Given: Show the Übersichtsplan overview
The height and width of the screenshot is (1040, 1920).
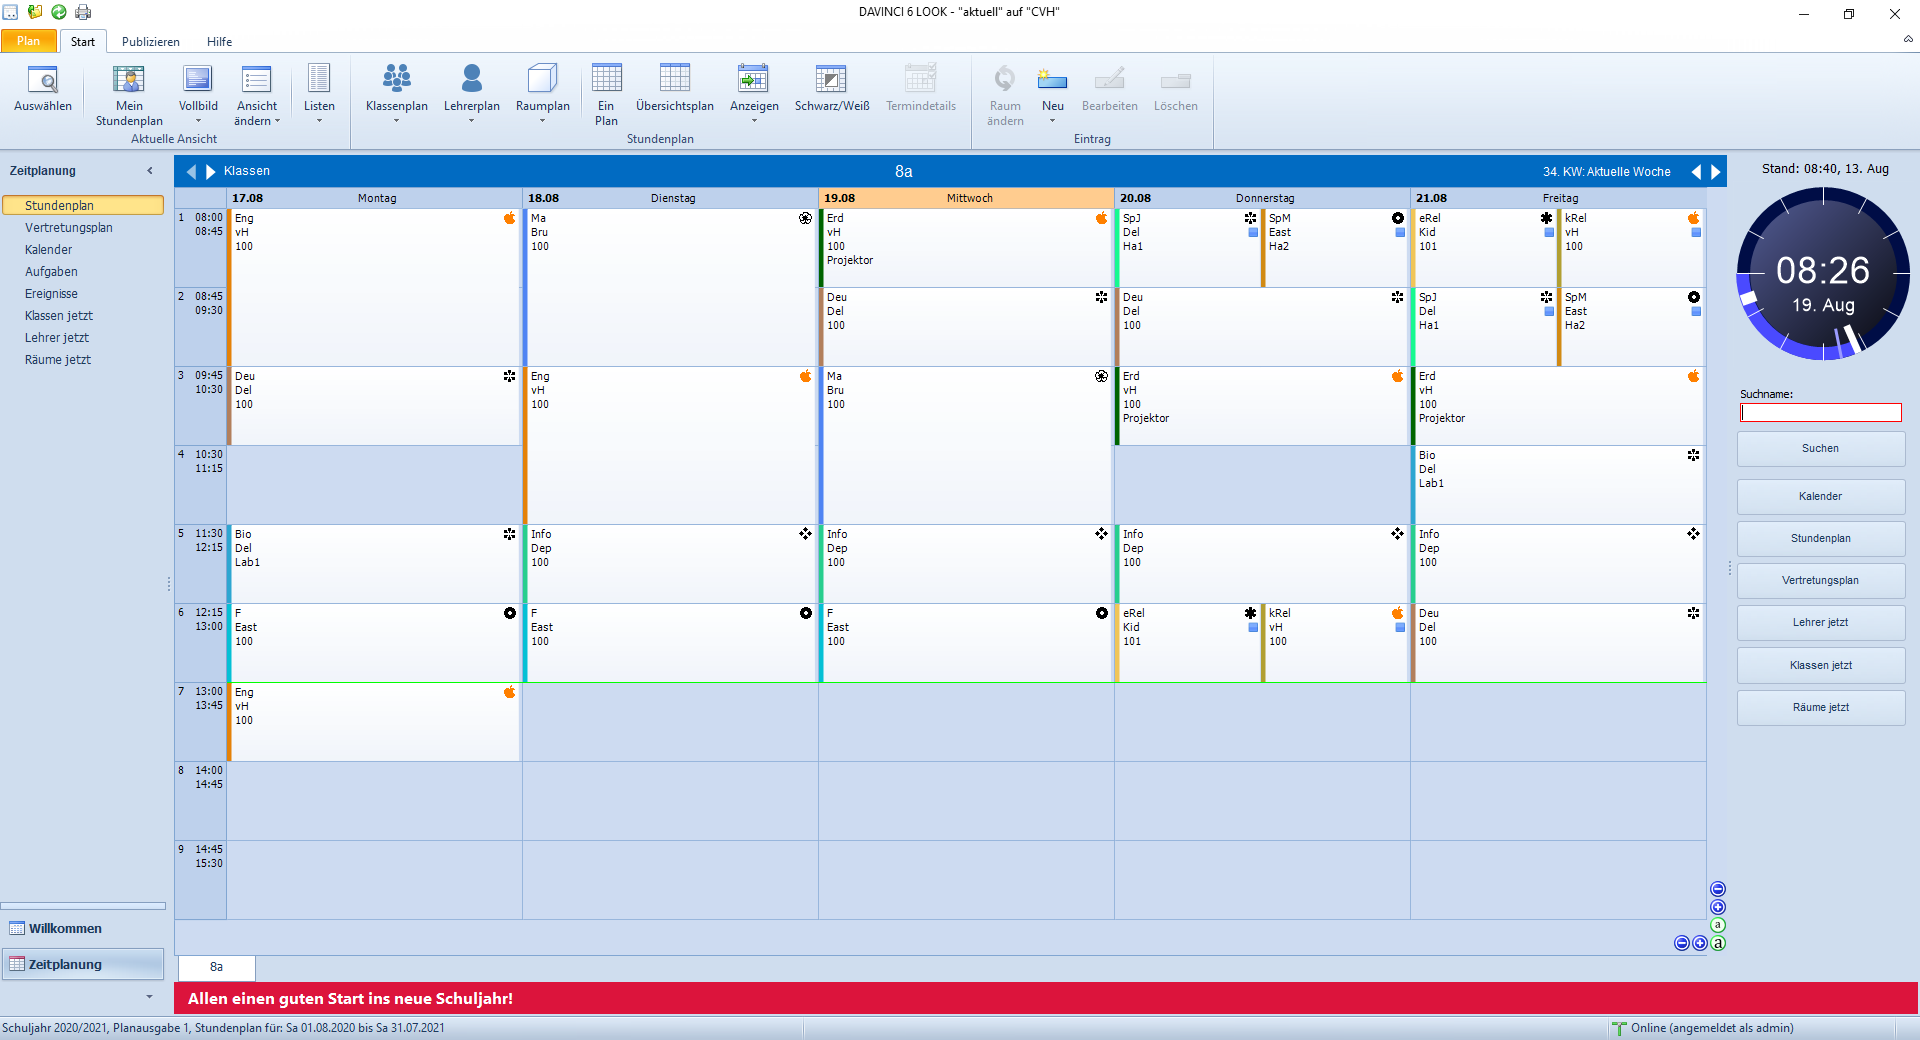Looking at the screenshot, I should (x=675, y=90).
